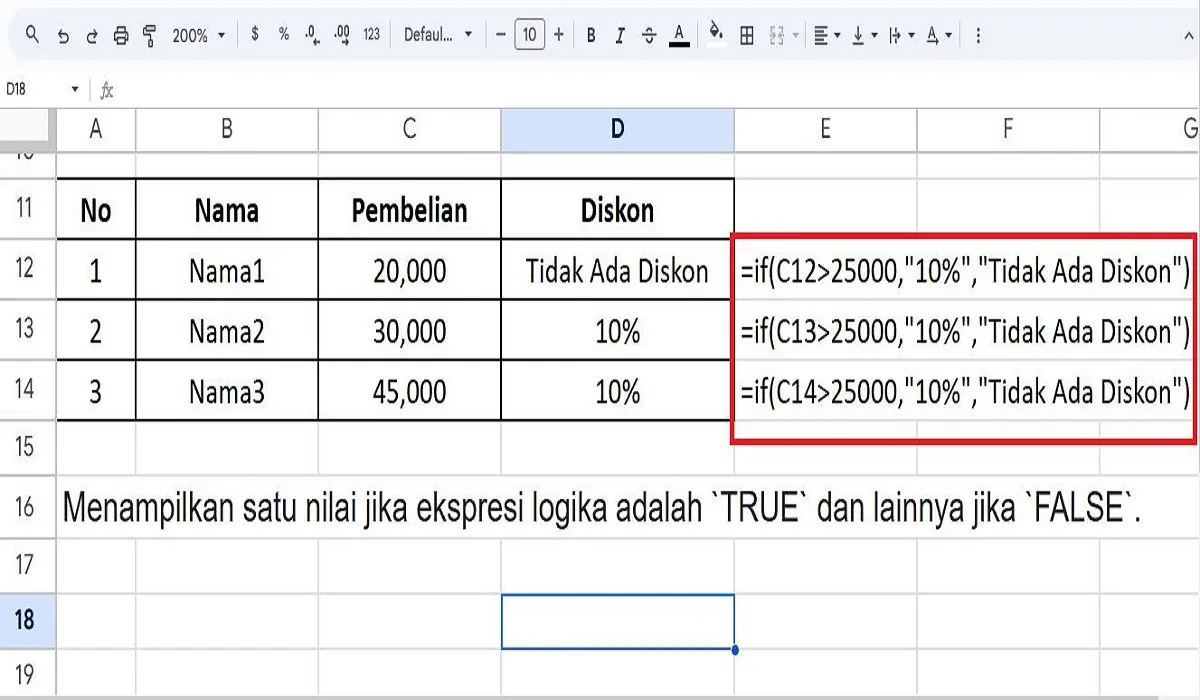Open the fill color picker

tap(716, 35)
